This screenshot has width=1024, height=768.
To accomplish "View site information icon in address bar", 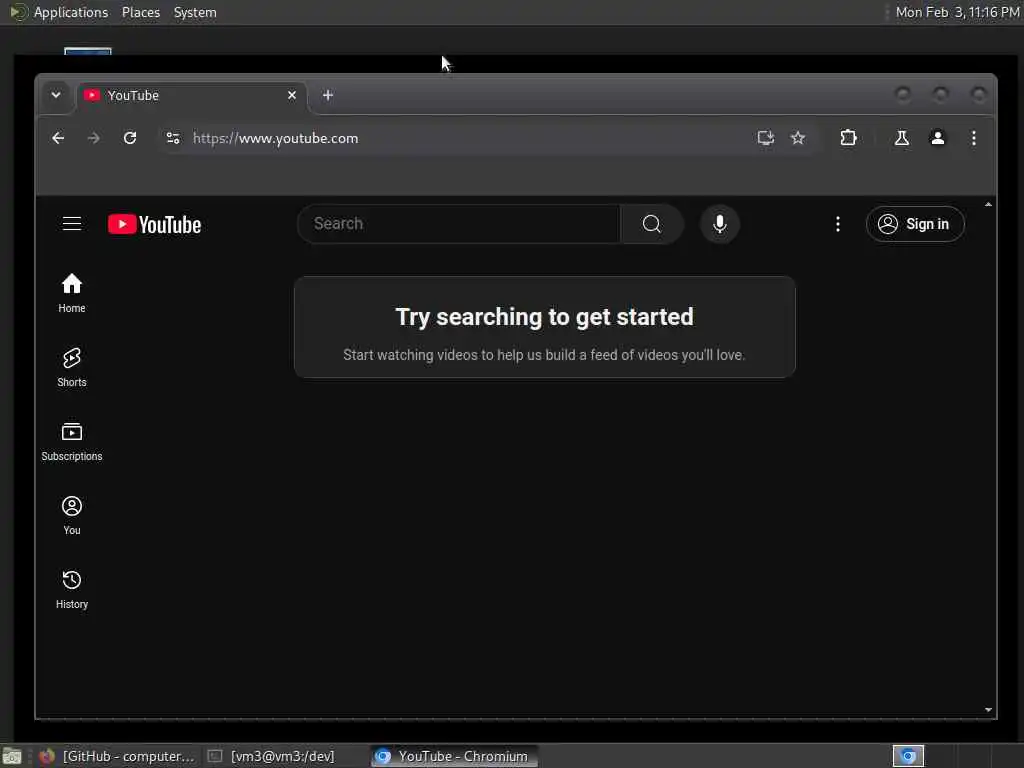I will click(173, 138).
